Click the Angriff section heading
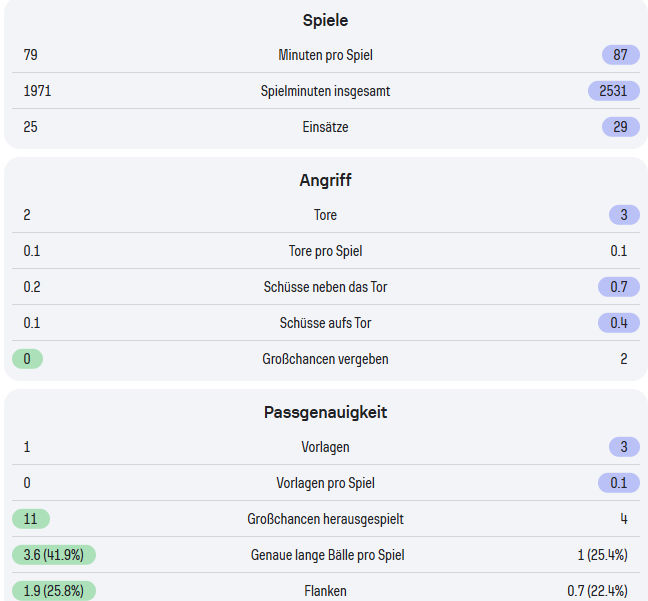Screen dimensions: 648x601 click(x=325, y=180)
